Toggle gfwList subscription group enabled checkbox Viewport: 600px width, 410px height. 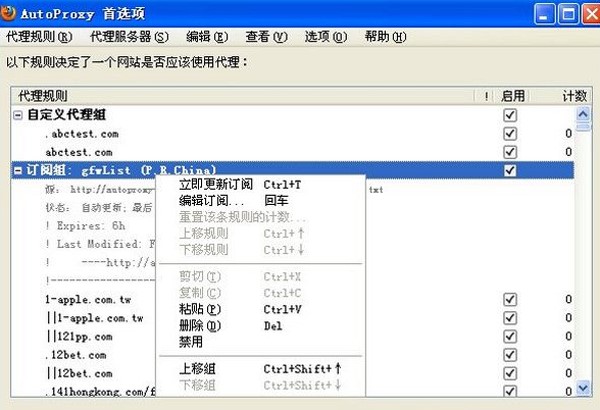pyautogui.click(x=510, y=170)
